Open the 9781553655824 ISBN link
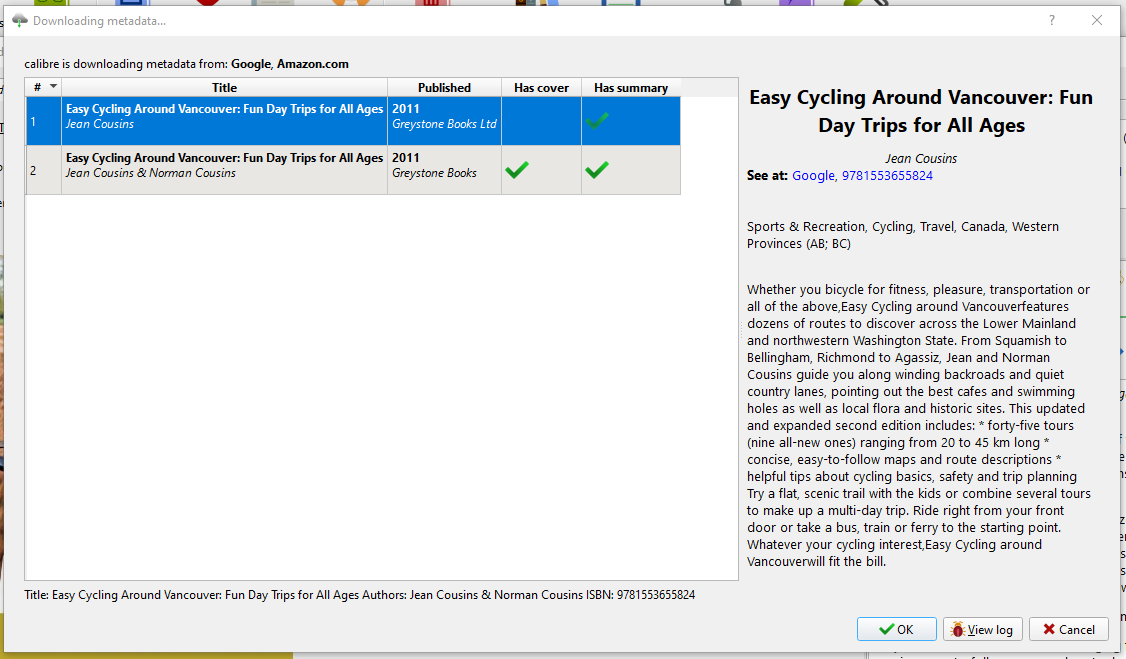 pos(887,175)
